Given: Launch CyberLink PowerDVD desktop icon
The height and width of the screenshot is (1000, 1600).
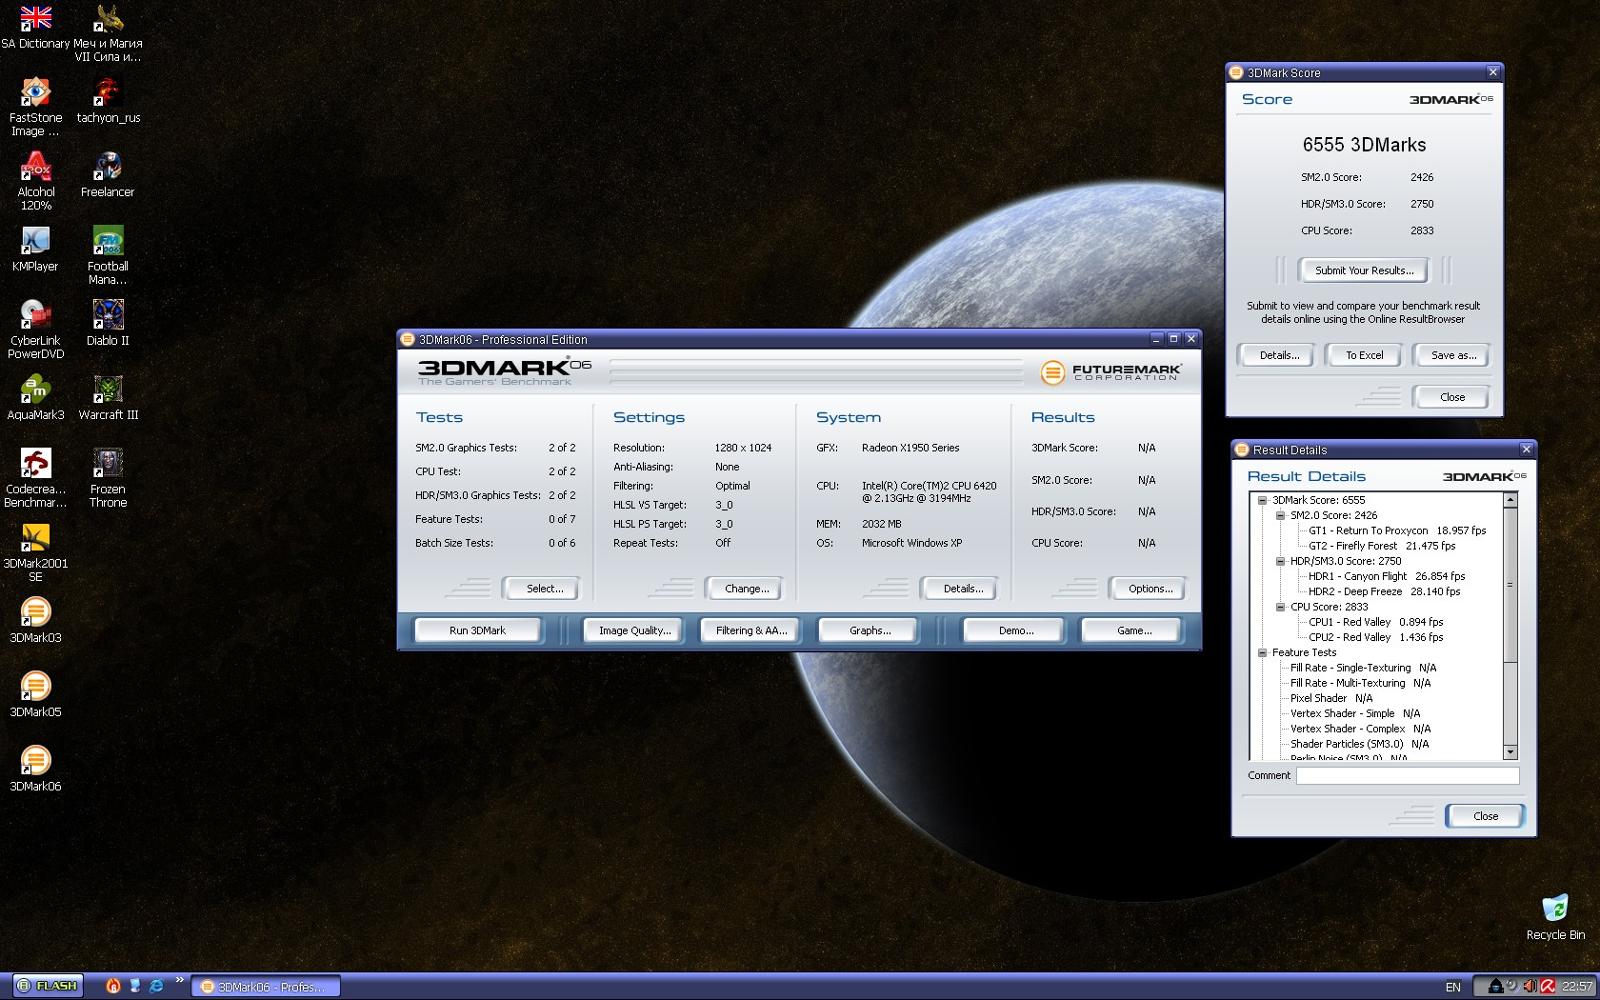Looking at the screenshot, I should point(36,329).
